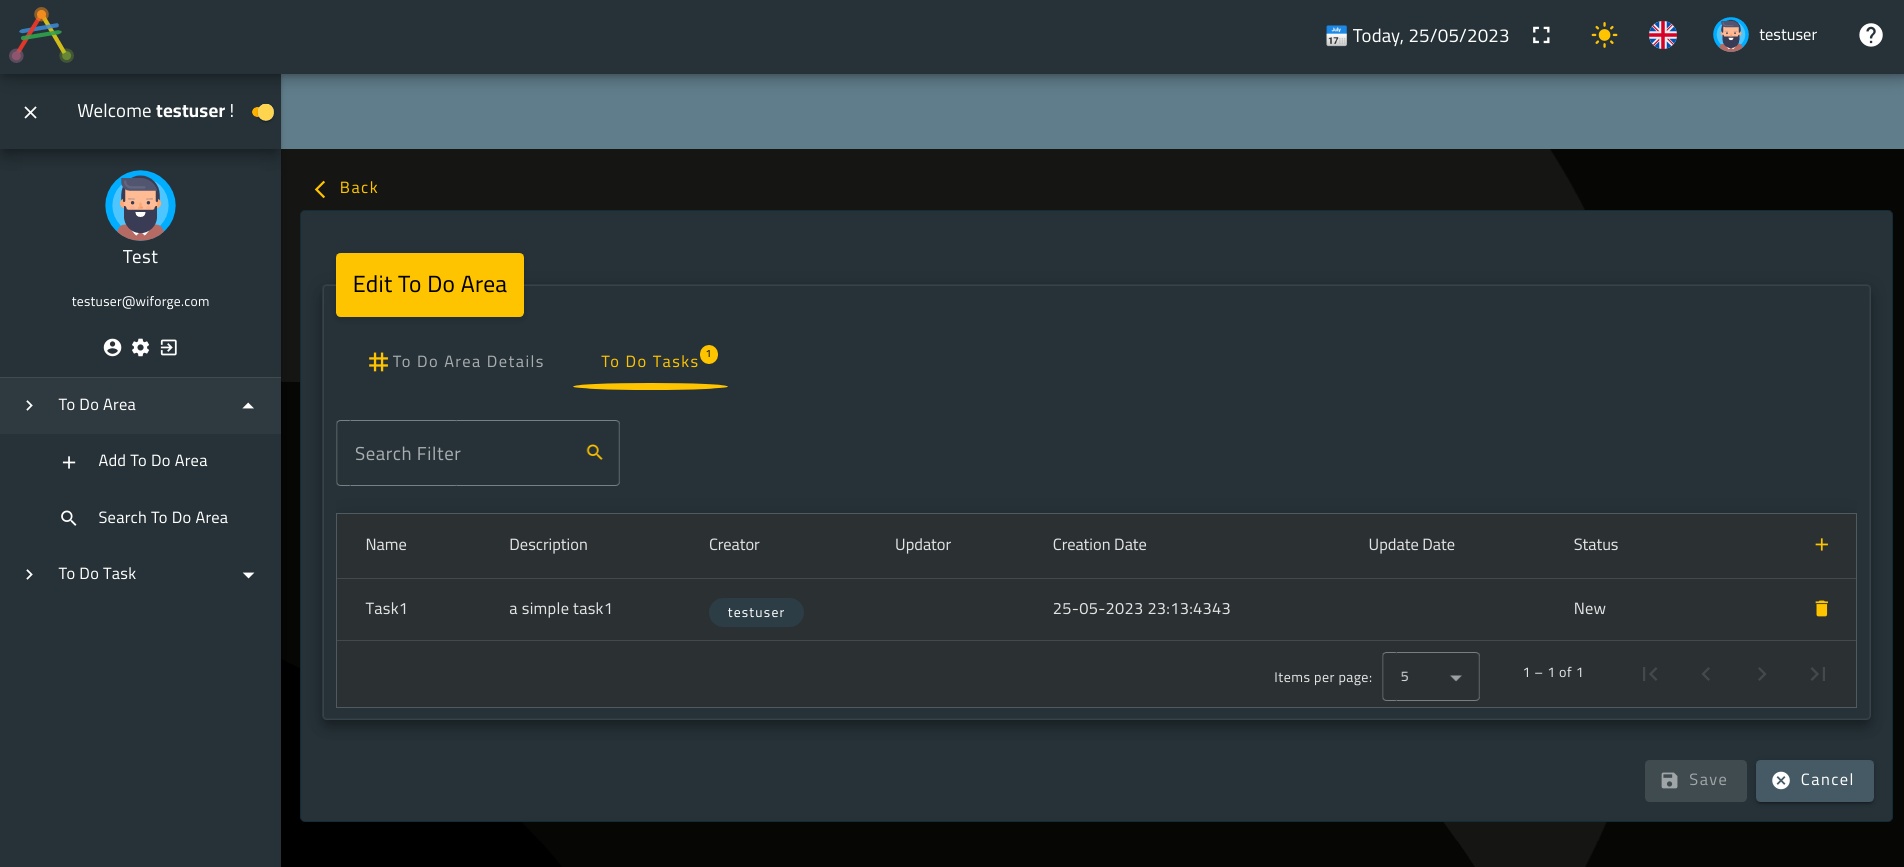
Task: Open user account profile icon
Action: [x=112, y=347]
